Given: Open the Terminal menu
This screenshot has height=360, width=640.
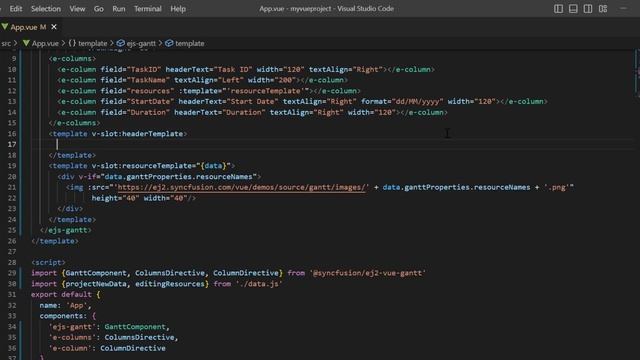Looking at the screenshot, I should (148, 9).
